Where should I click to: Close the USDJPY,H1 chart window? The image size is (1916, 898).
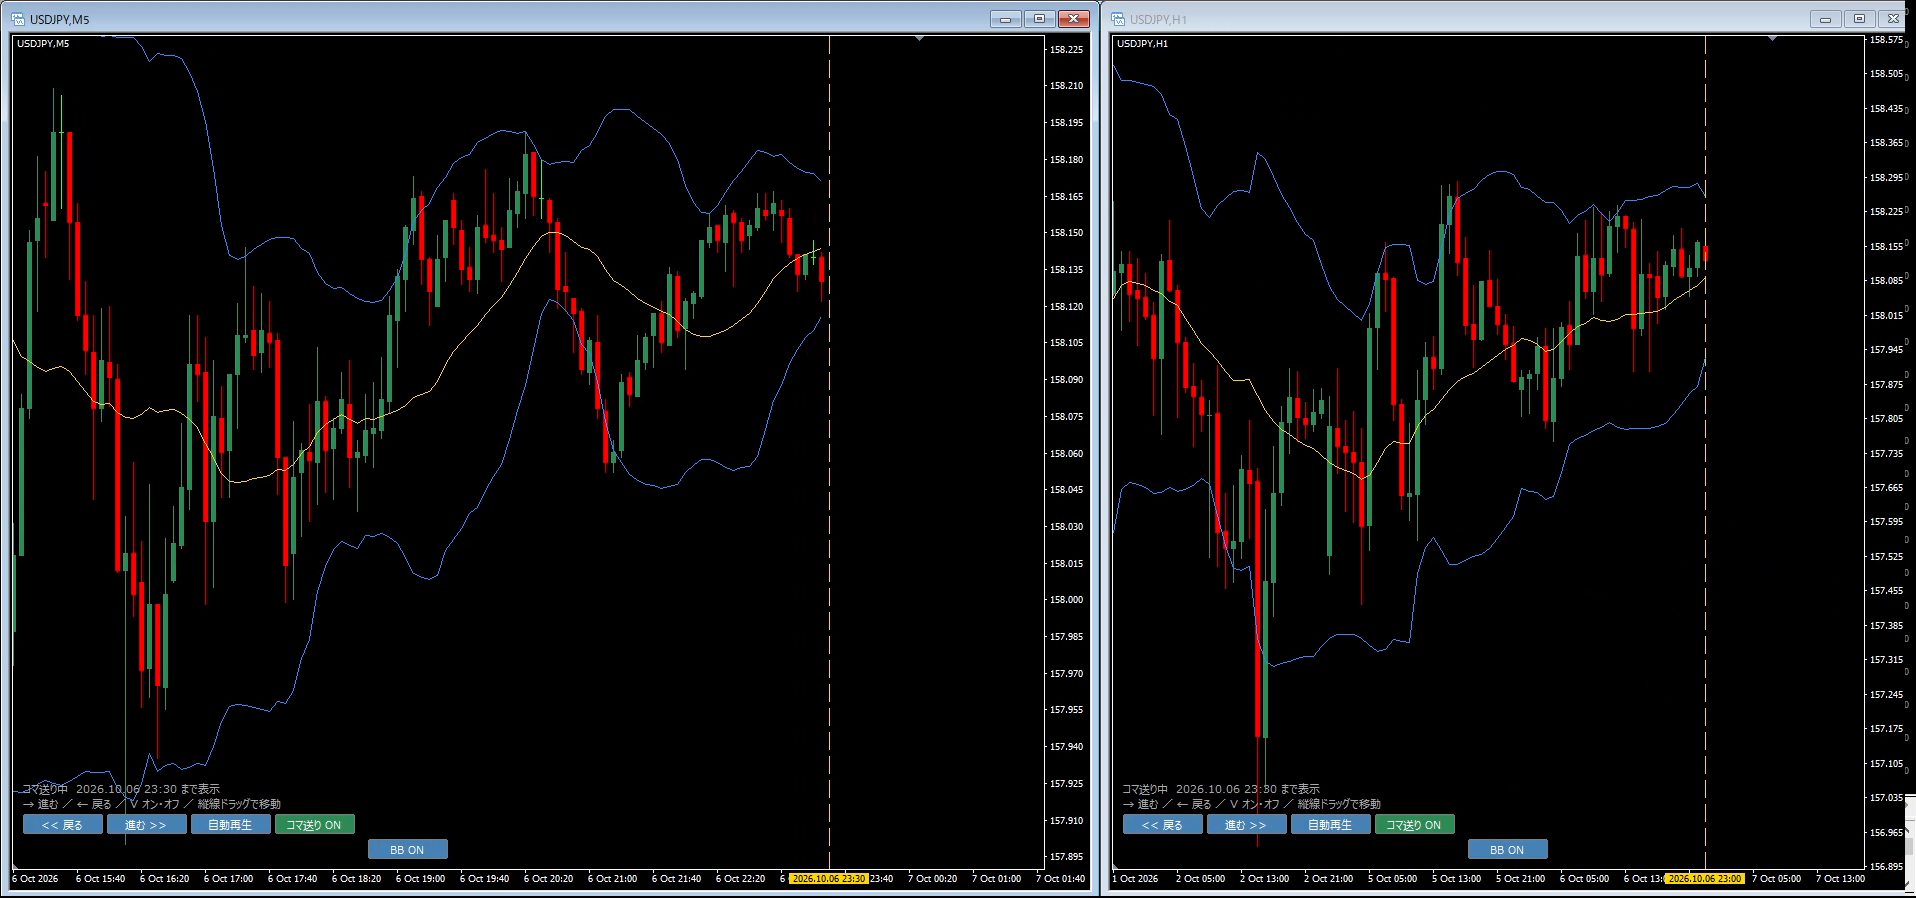1894,19
